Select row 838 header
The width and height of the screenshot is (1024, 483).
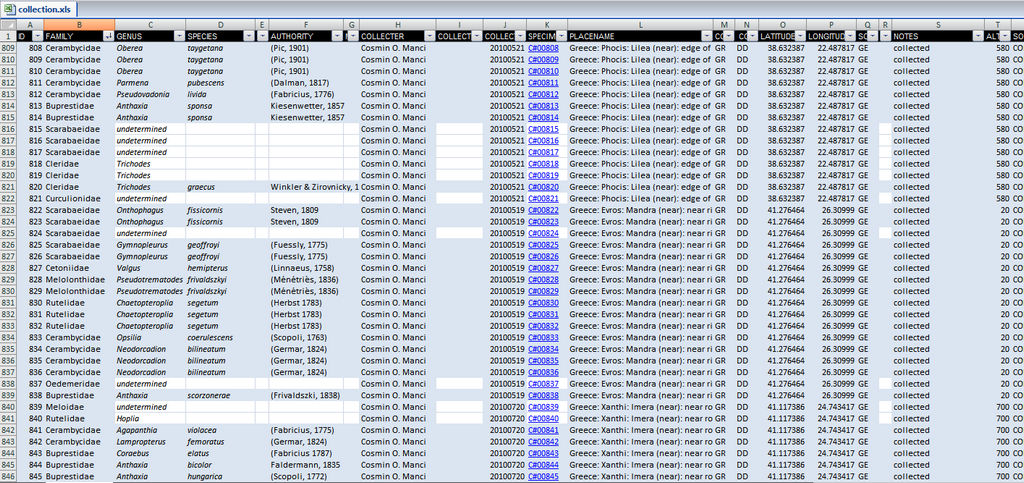pos(8,383)
